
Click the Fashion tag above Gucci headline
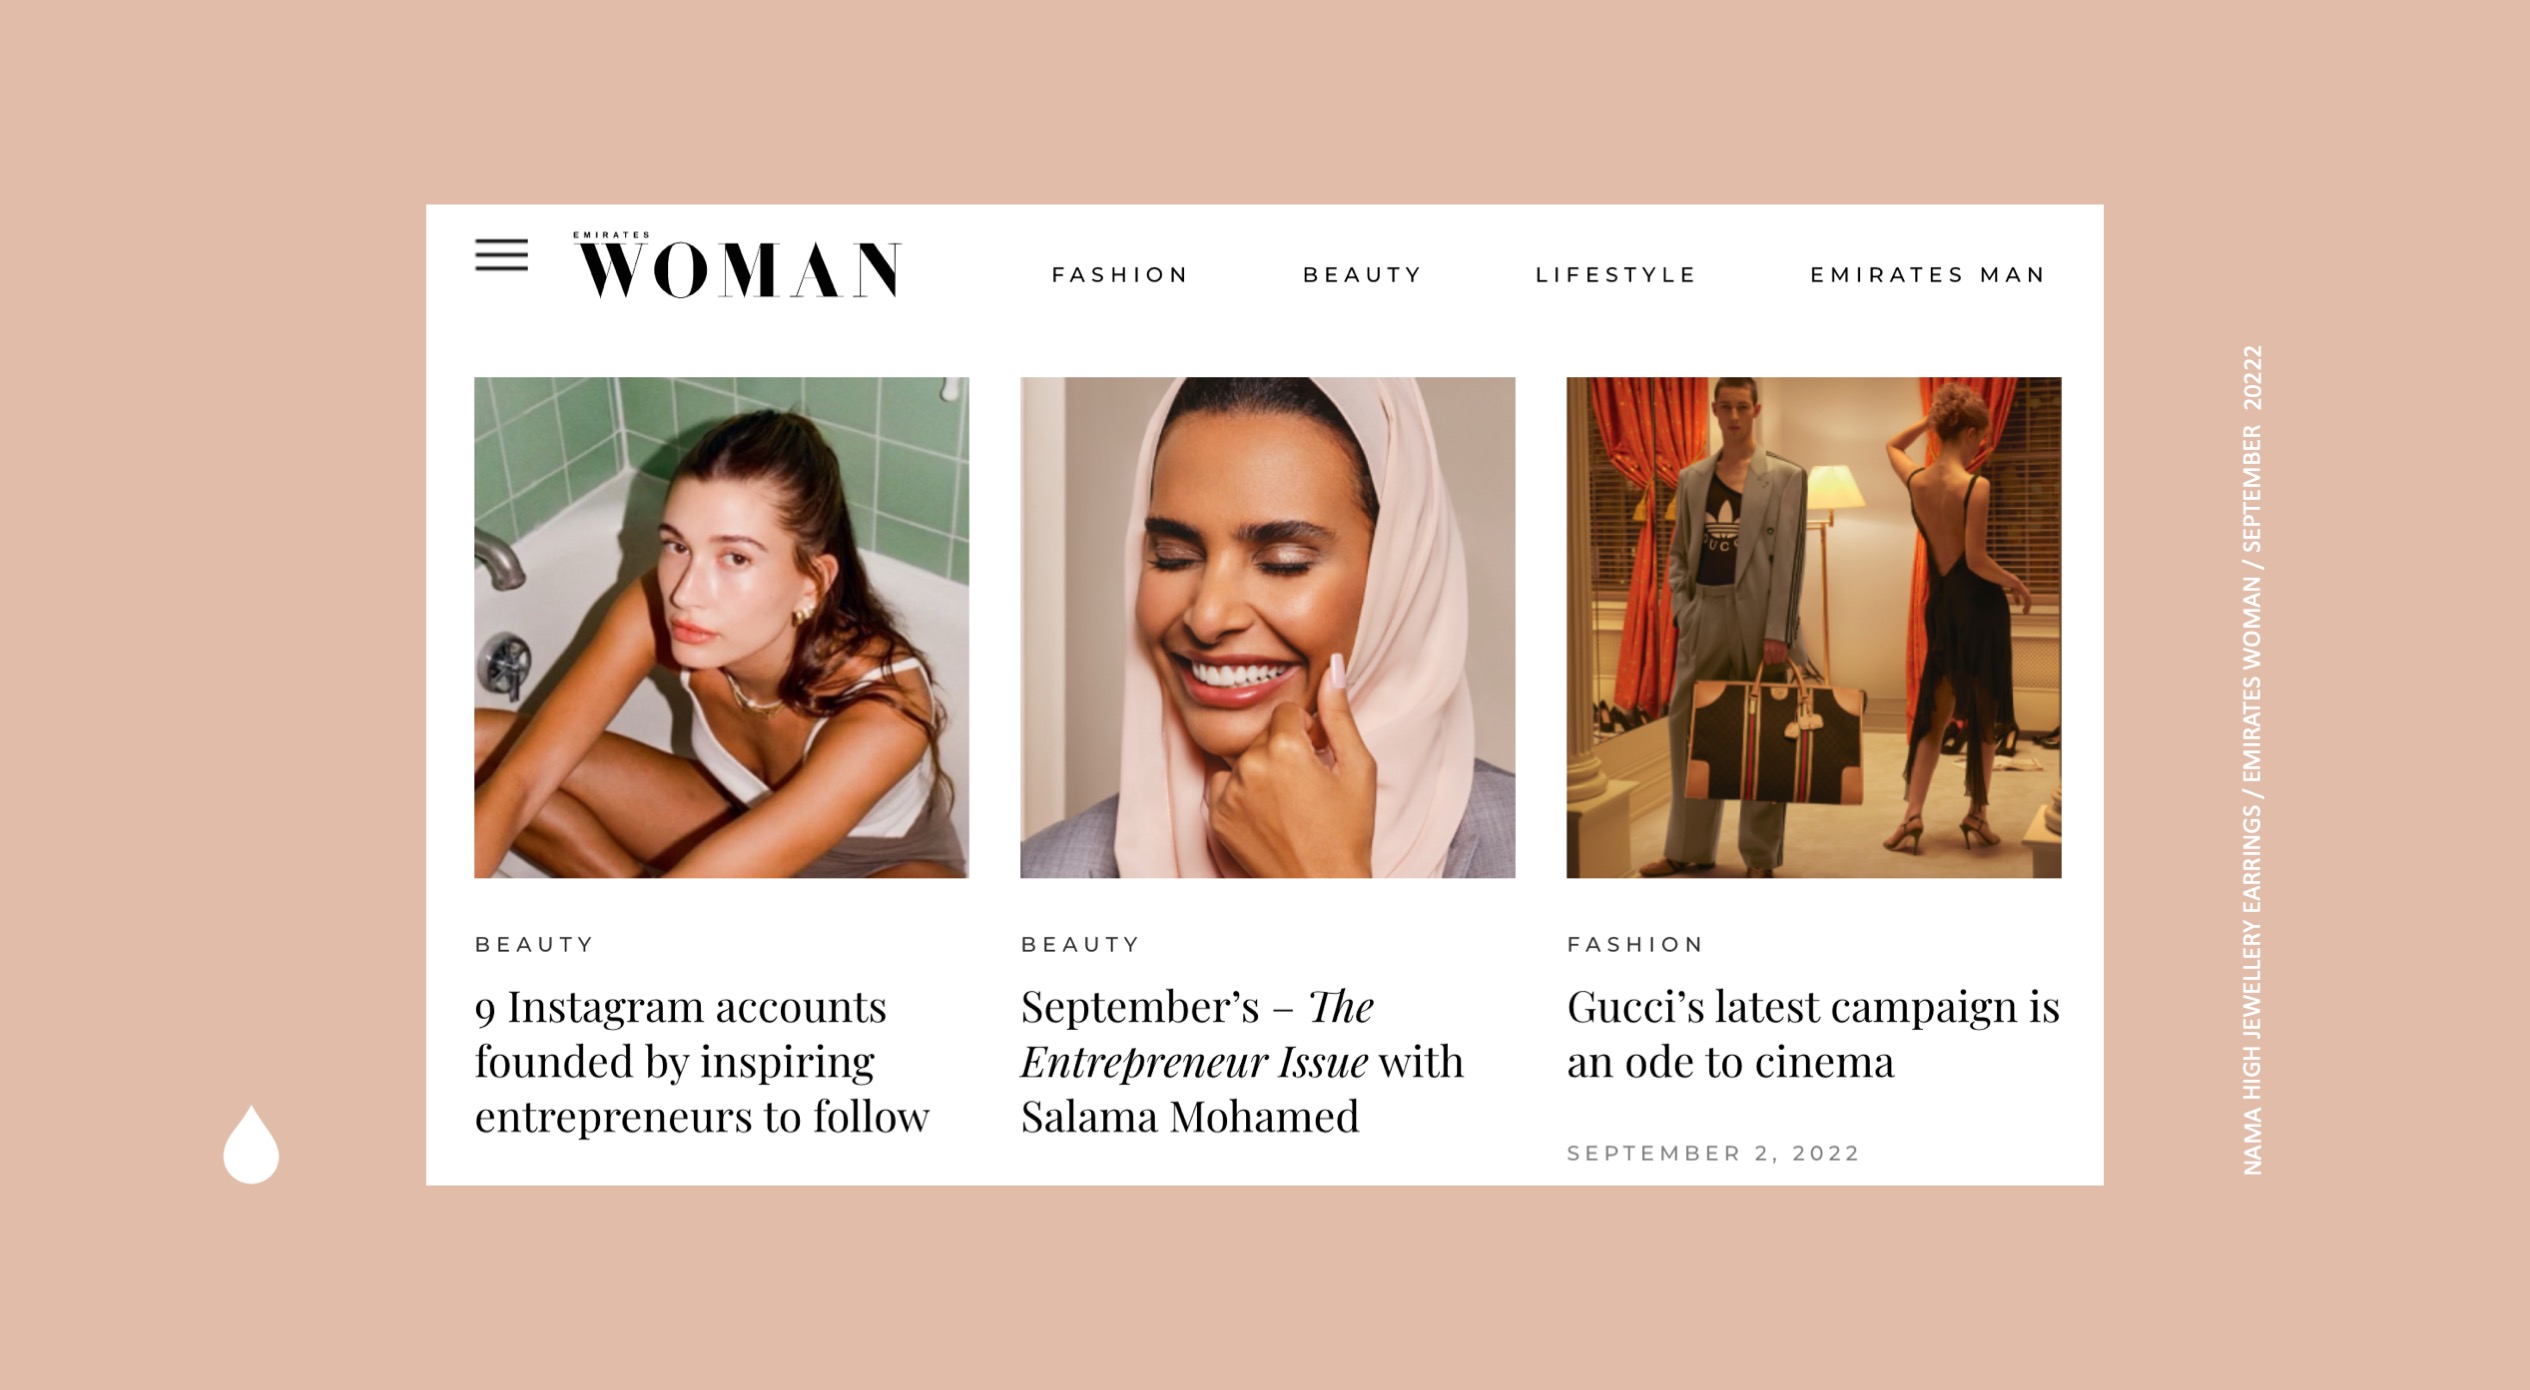pos(1635,944)
